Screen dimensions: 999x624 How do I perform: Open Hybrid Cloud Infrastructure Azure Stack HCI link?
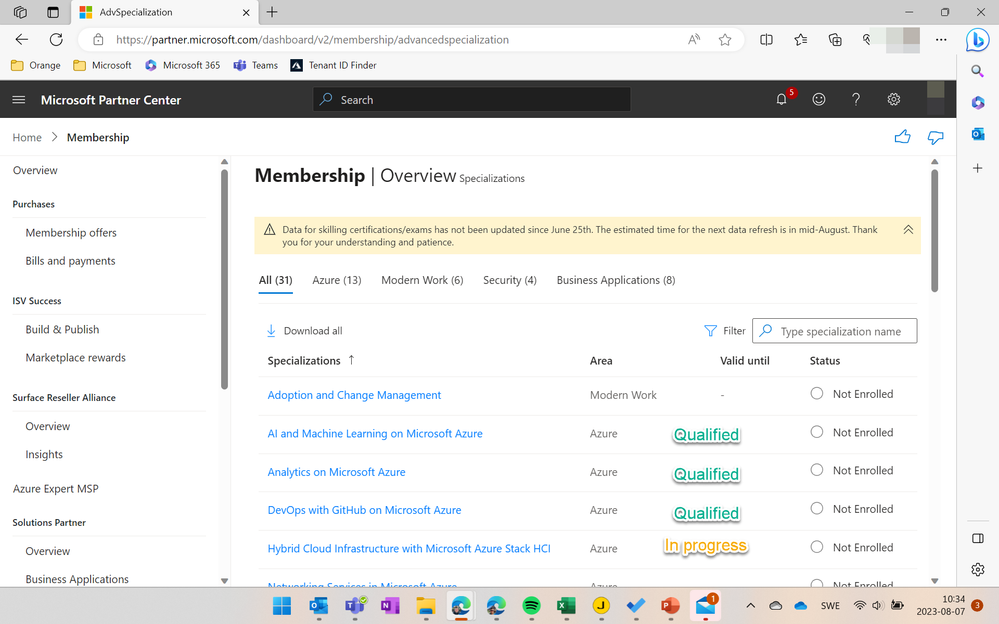coord(409,548)
